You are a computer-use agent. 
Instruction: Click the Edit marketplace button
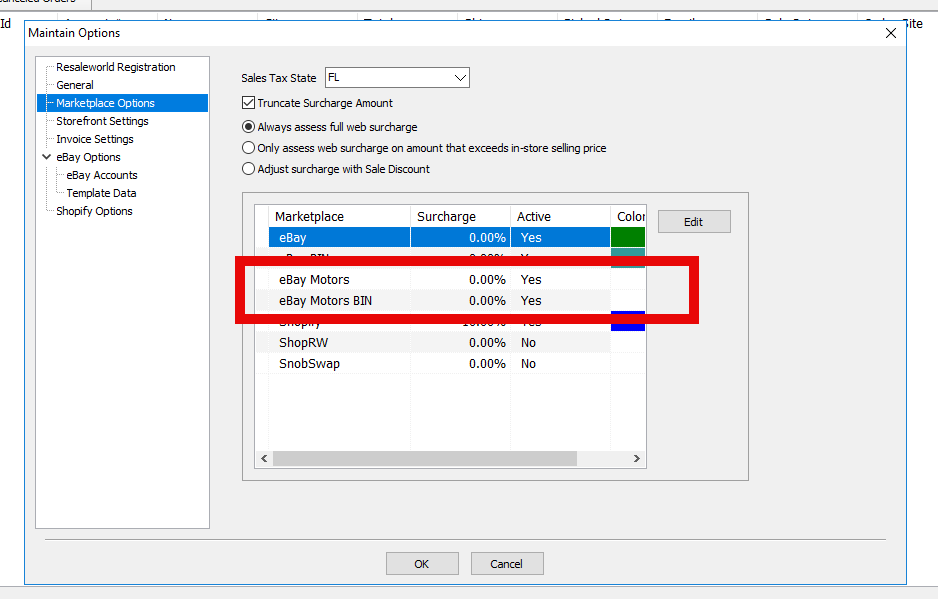tap(694, 221)
